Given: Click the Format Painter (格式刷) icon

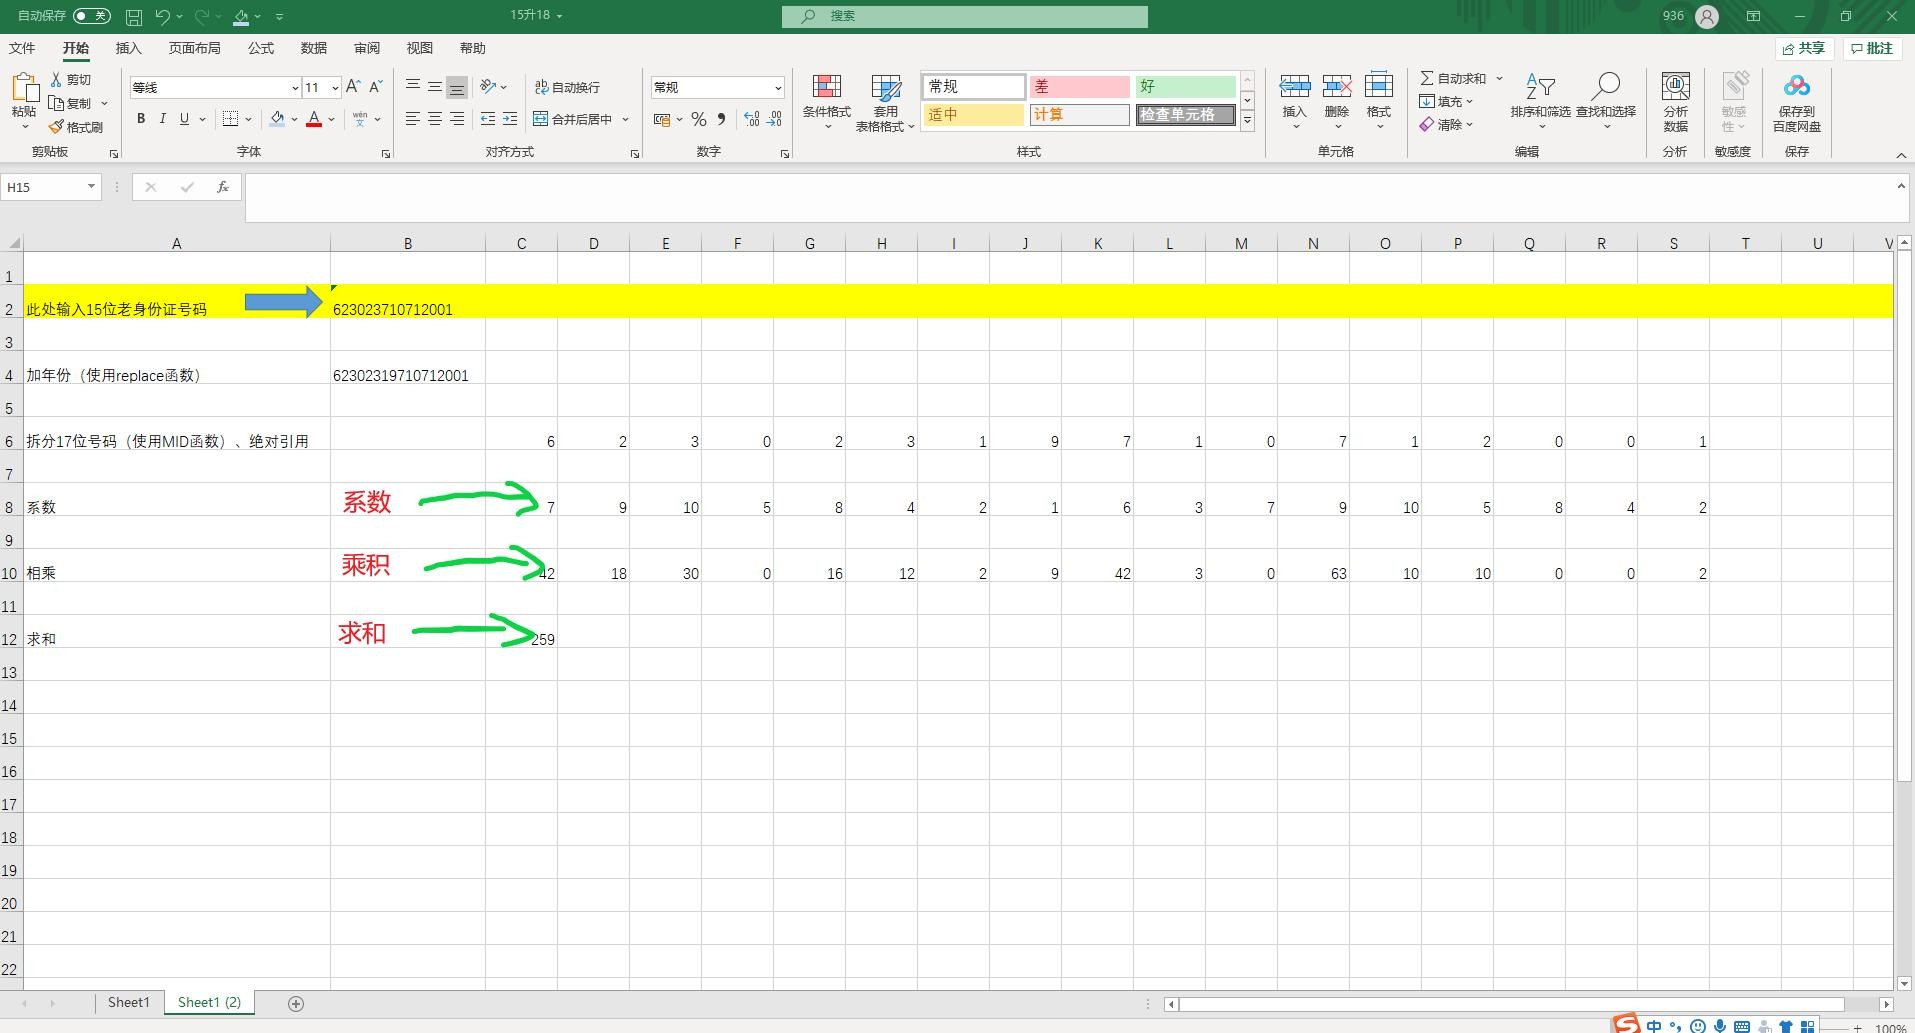Looking at the screenshot, I should 57,127.
